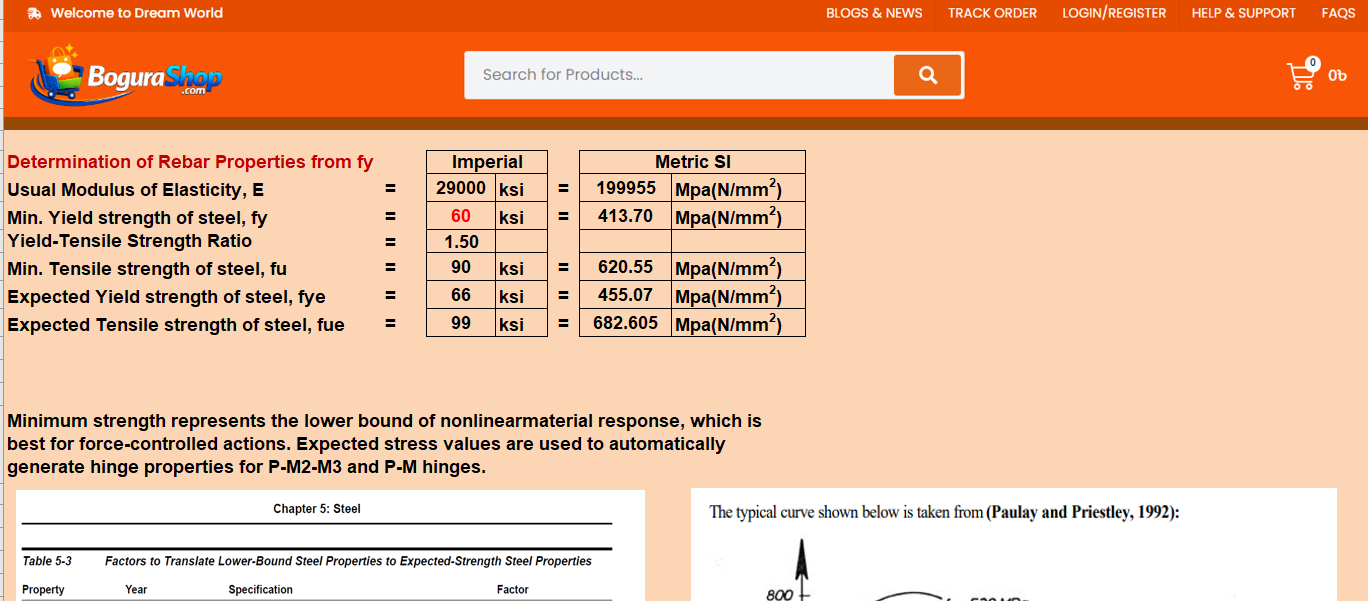This screenshot has height=601, width=1368.
Task: Open BLOGS & NEWS link
Action: (874, 13)
